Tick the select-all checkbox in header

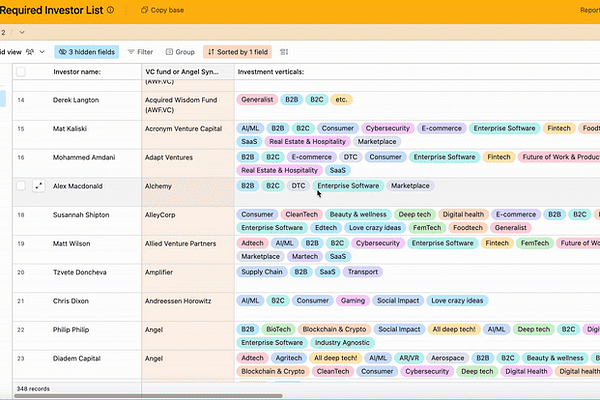pos(21,72)
